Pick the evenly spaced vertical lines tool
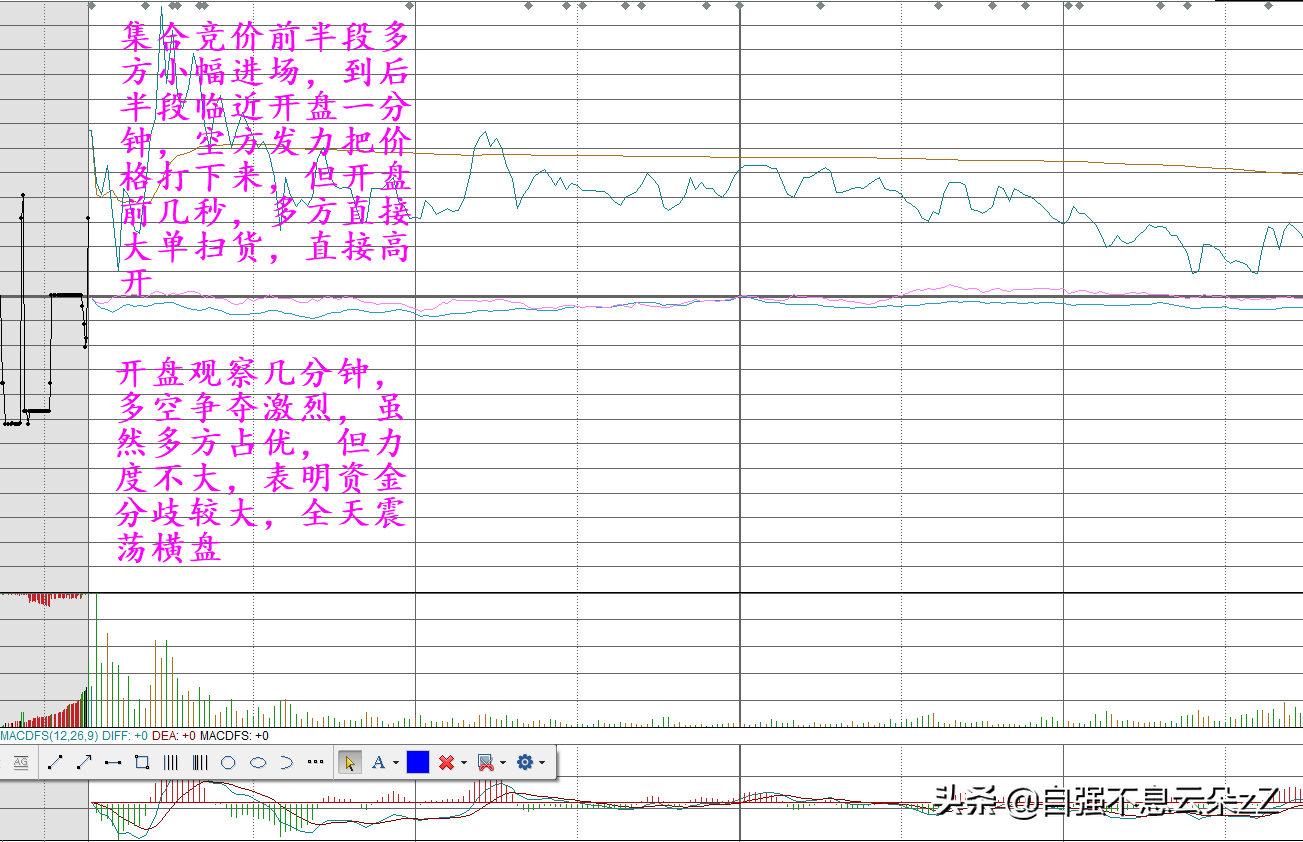1303x842 pixels. pos(171,762)
